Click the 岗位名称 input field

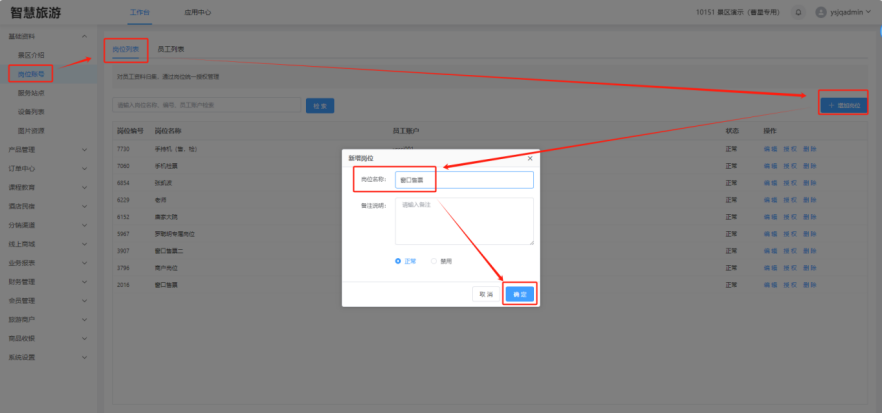[464, 180]
